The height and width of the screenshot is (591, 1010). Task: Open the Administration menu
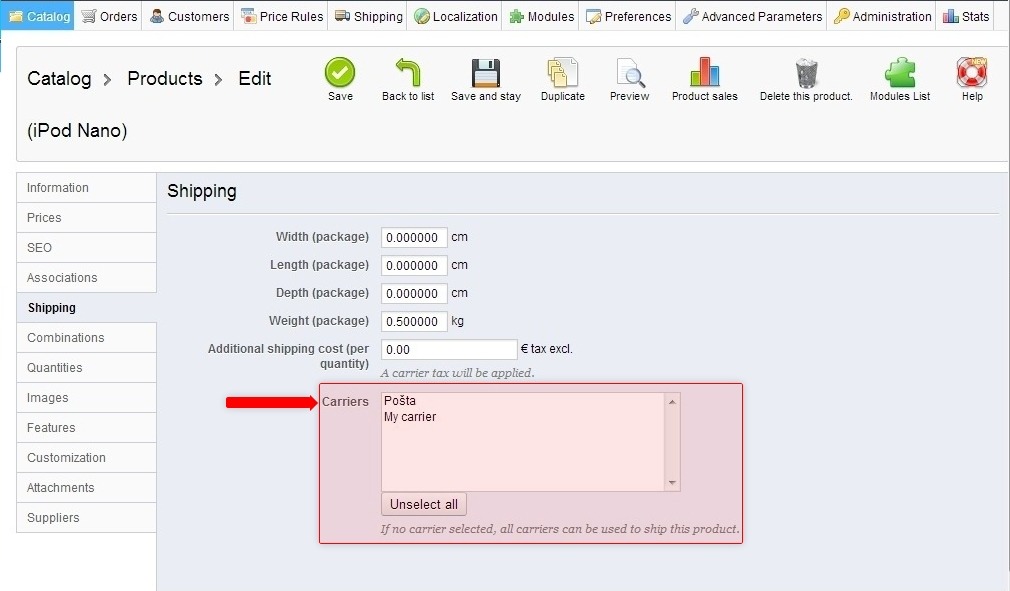click(882, 16)
